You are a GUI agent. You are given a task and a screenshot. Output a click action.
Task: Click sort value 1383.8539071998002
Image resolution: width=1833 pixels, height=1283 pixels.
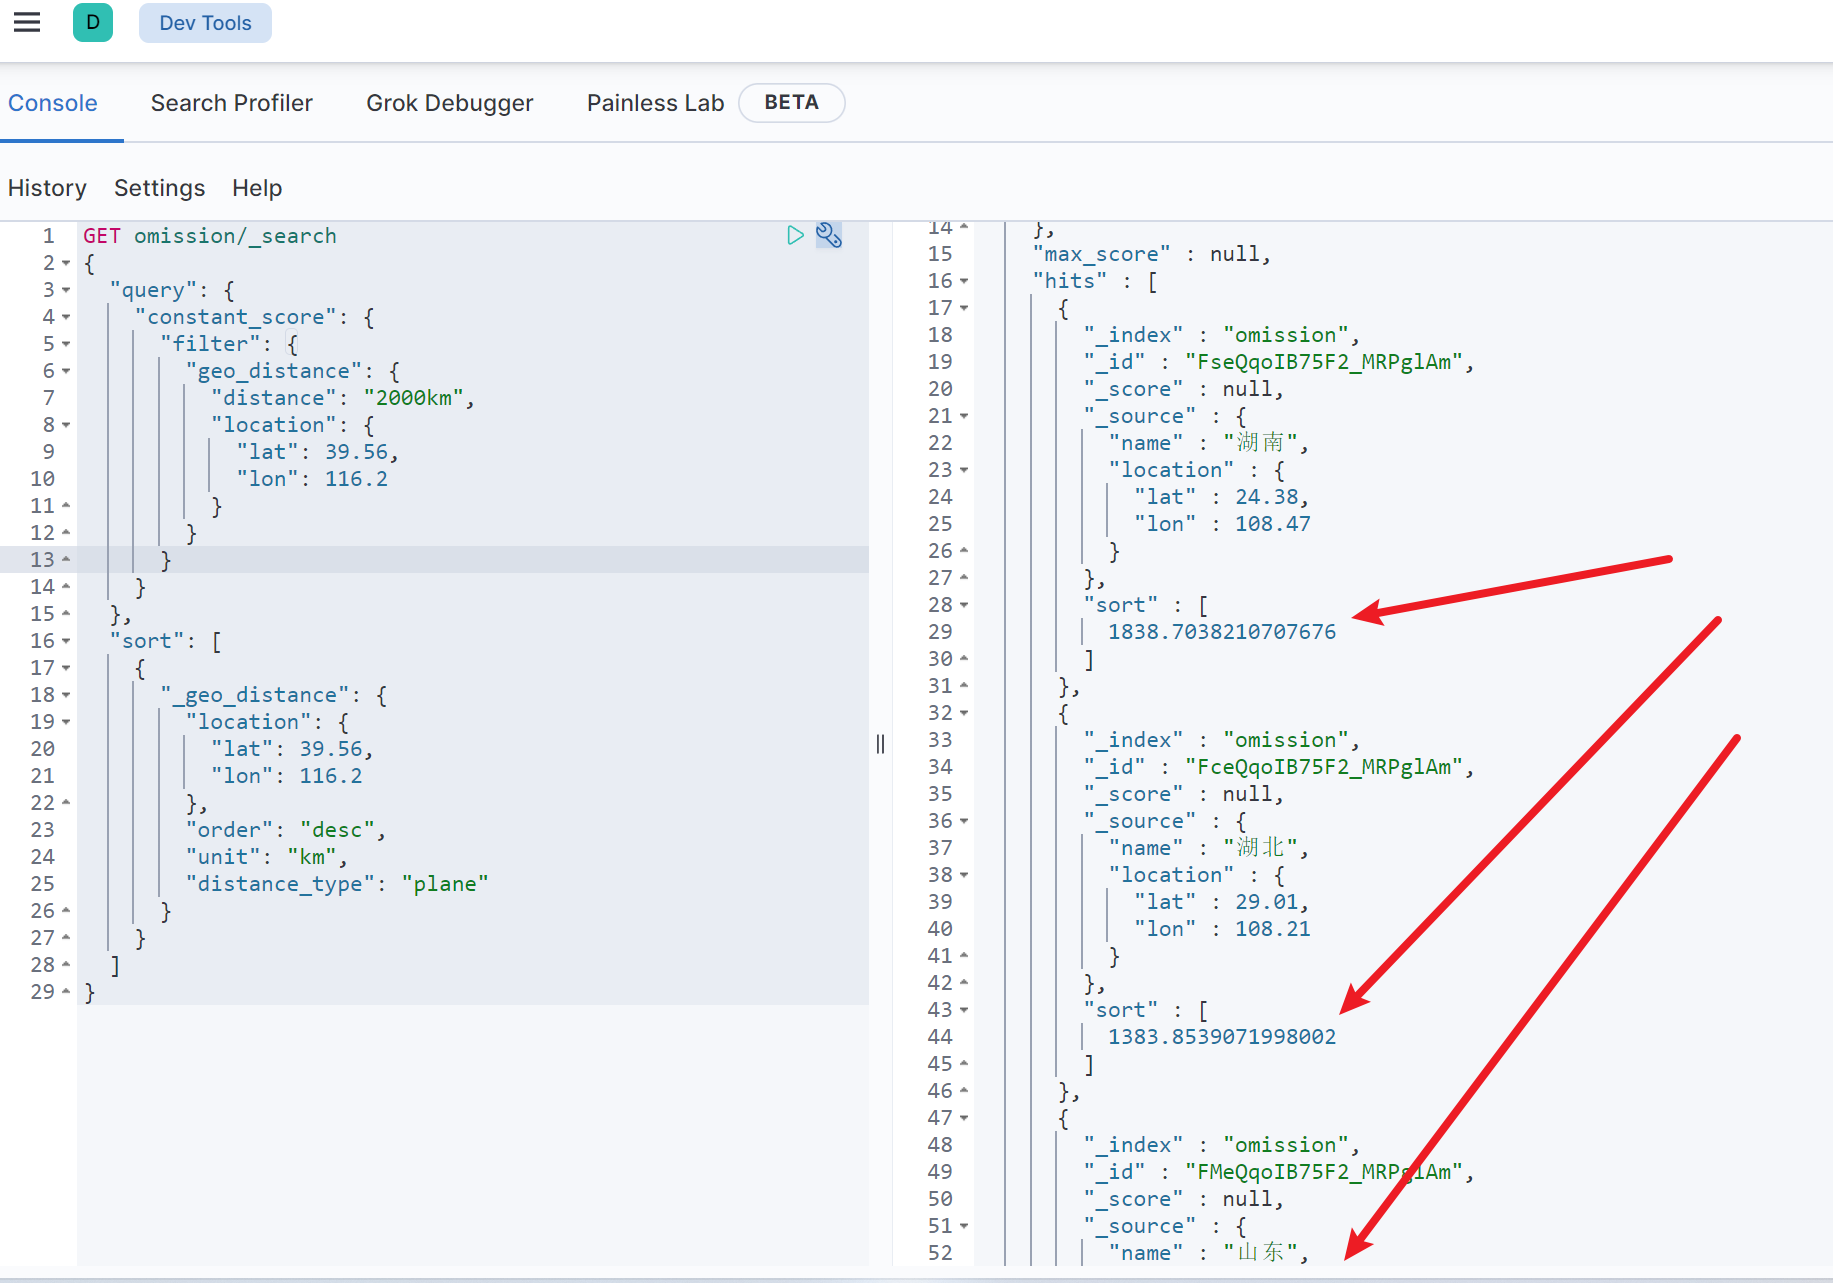point(1222,1037)
